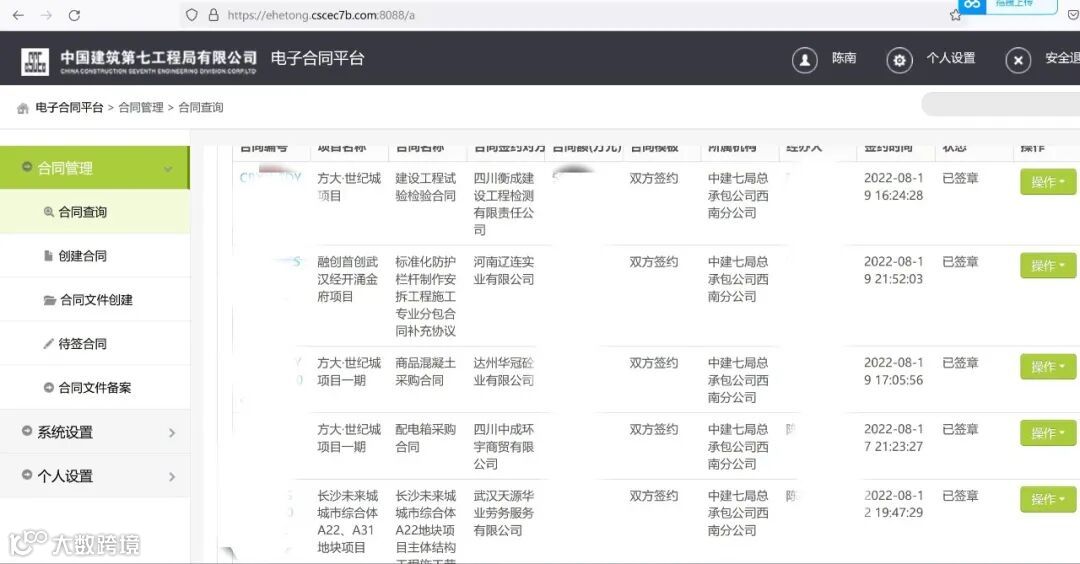Open 个人设置 in the top header
Viewport: 1080px width, 564px height.
coord(951,58)
